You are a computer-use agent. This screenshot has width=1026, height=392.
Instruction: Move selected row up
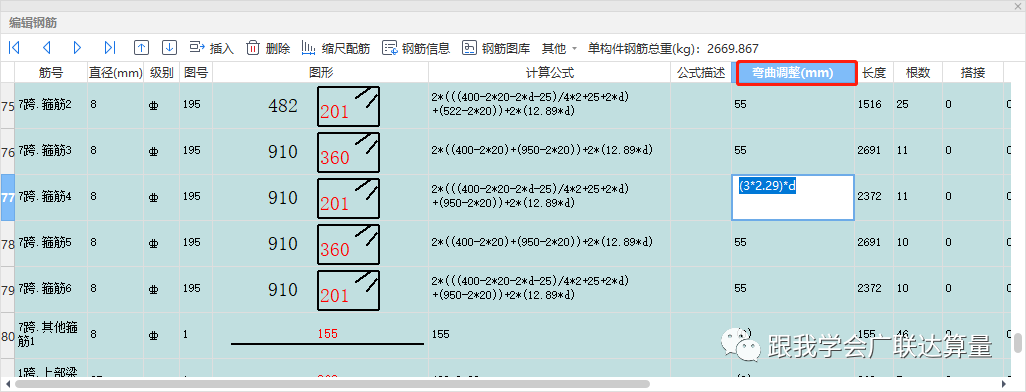point(141,48)
